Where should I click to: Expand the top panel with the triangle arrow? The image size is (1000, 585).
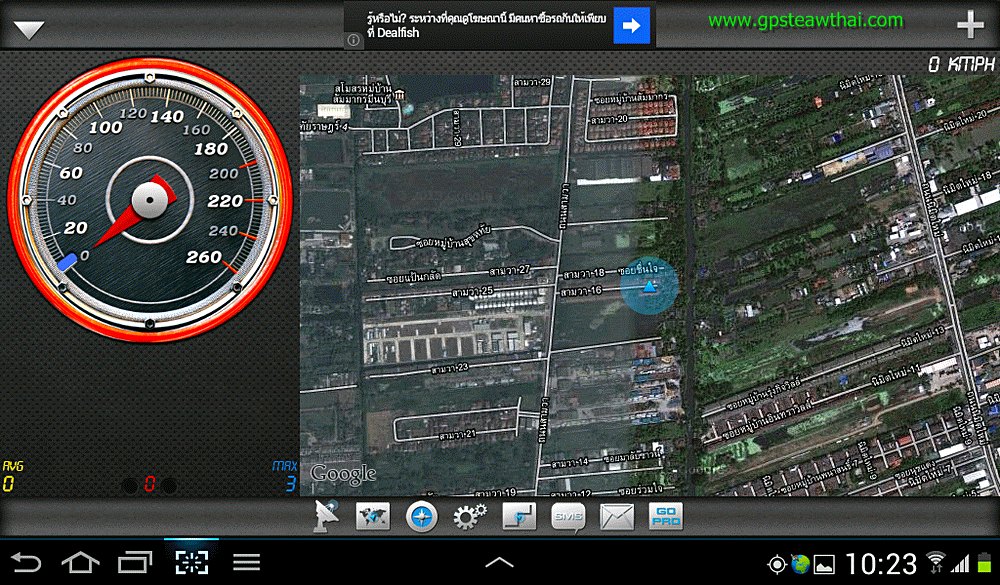tap(30, 27)
